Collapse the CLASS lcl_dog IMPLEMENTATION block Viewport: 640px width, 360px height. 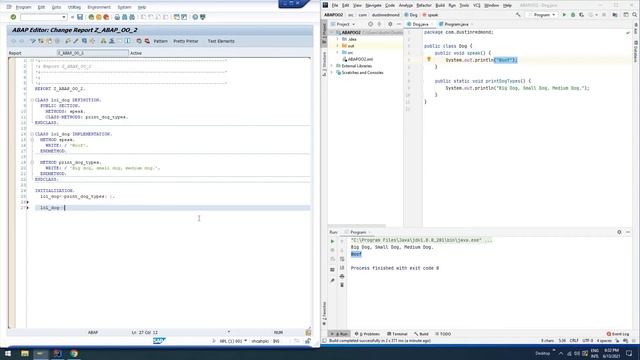(x=32, y=134)
